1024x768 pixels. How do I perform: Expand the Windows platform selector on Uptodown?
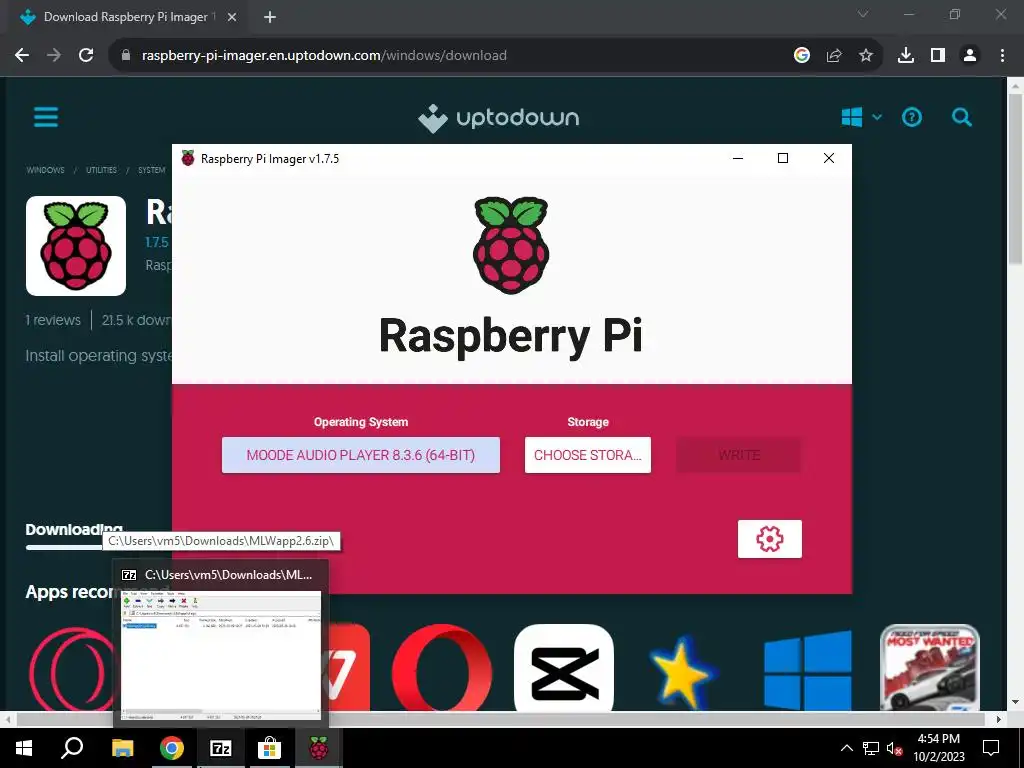click(861, 118)
